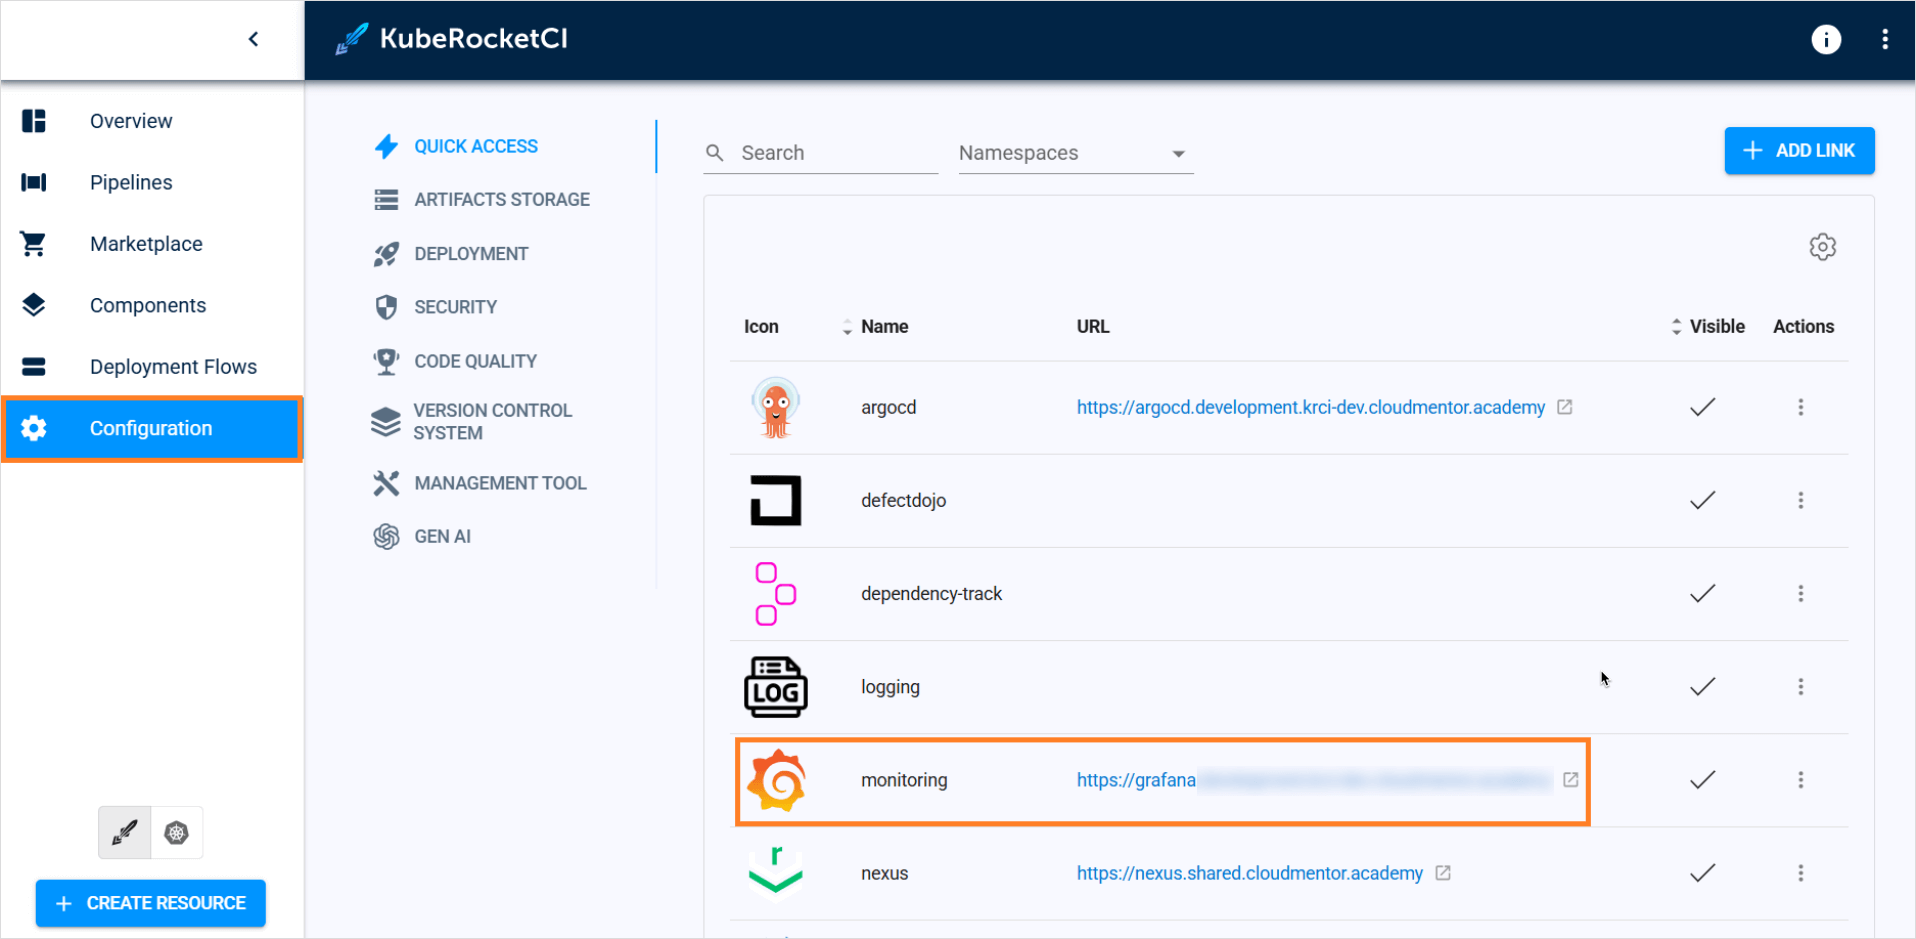Screen dimensions: 1916x939
Task: Open actions menu for logging row
Action: tap(1800, 687)
